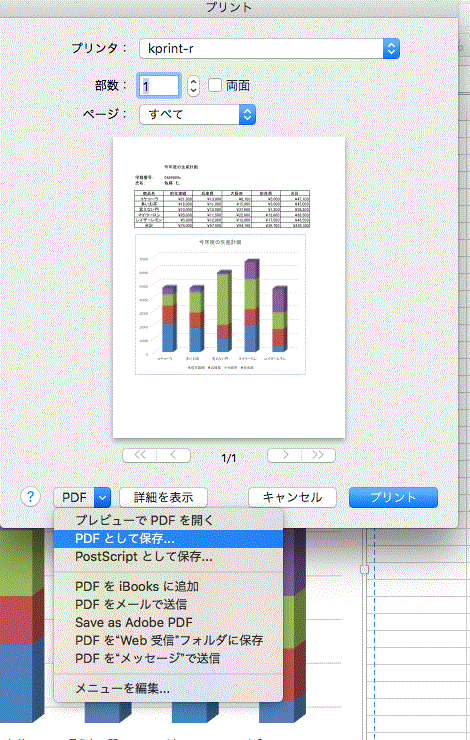The height and width of the screenshot is (740, 470).
Task: Click the PDF dropdown arrow button
Action: (x=102, y=497)
